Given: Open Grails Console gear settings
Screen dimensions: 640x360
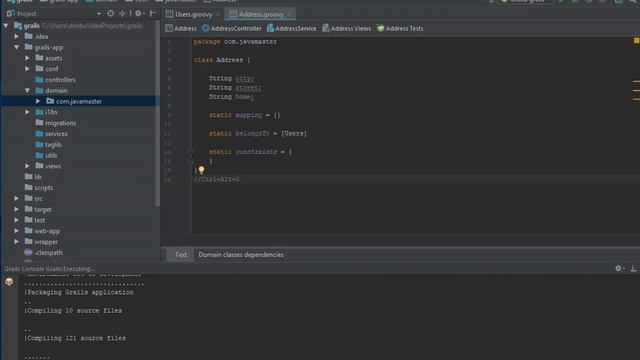Looking at the screenshot, I should [x=619, y=268].
